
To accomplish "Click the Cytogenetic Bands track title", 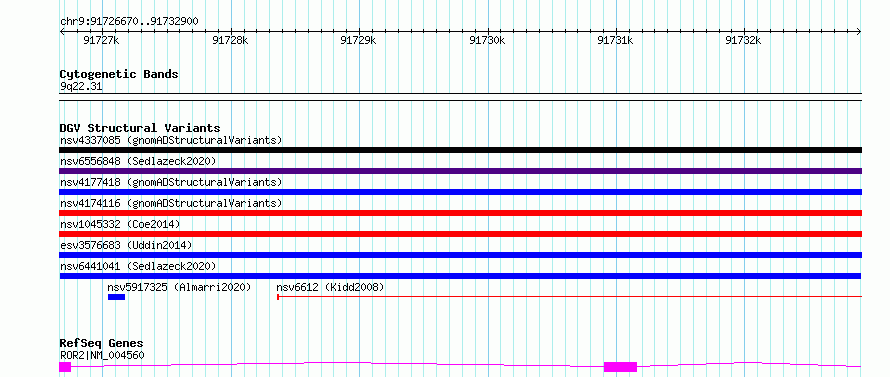I will pos(119,74).
